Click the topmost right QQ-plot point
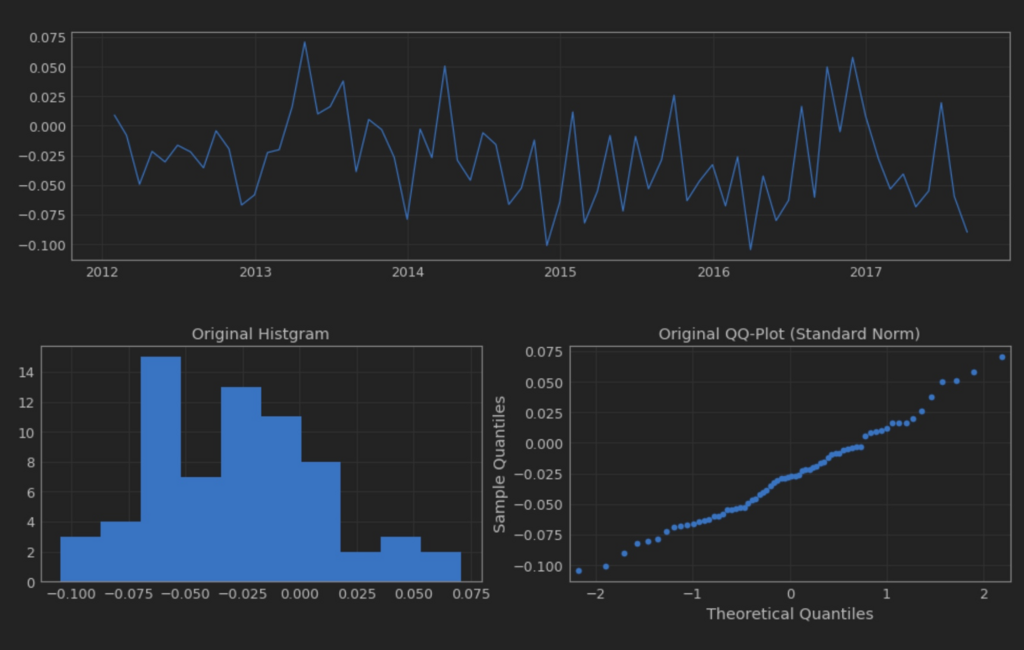The height and width of the screenshot is (650, 1024). (1002, 357)
